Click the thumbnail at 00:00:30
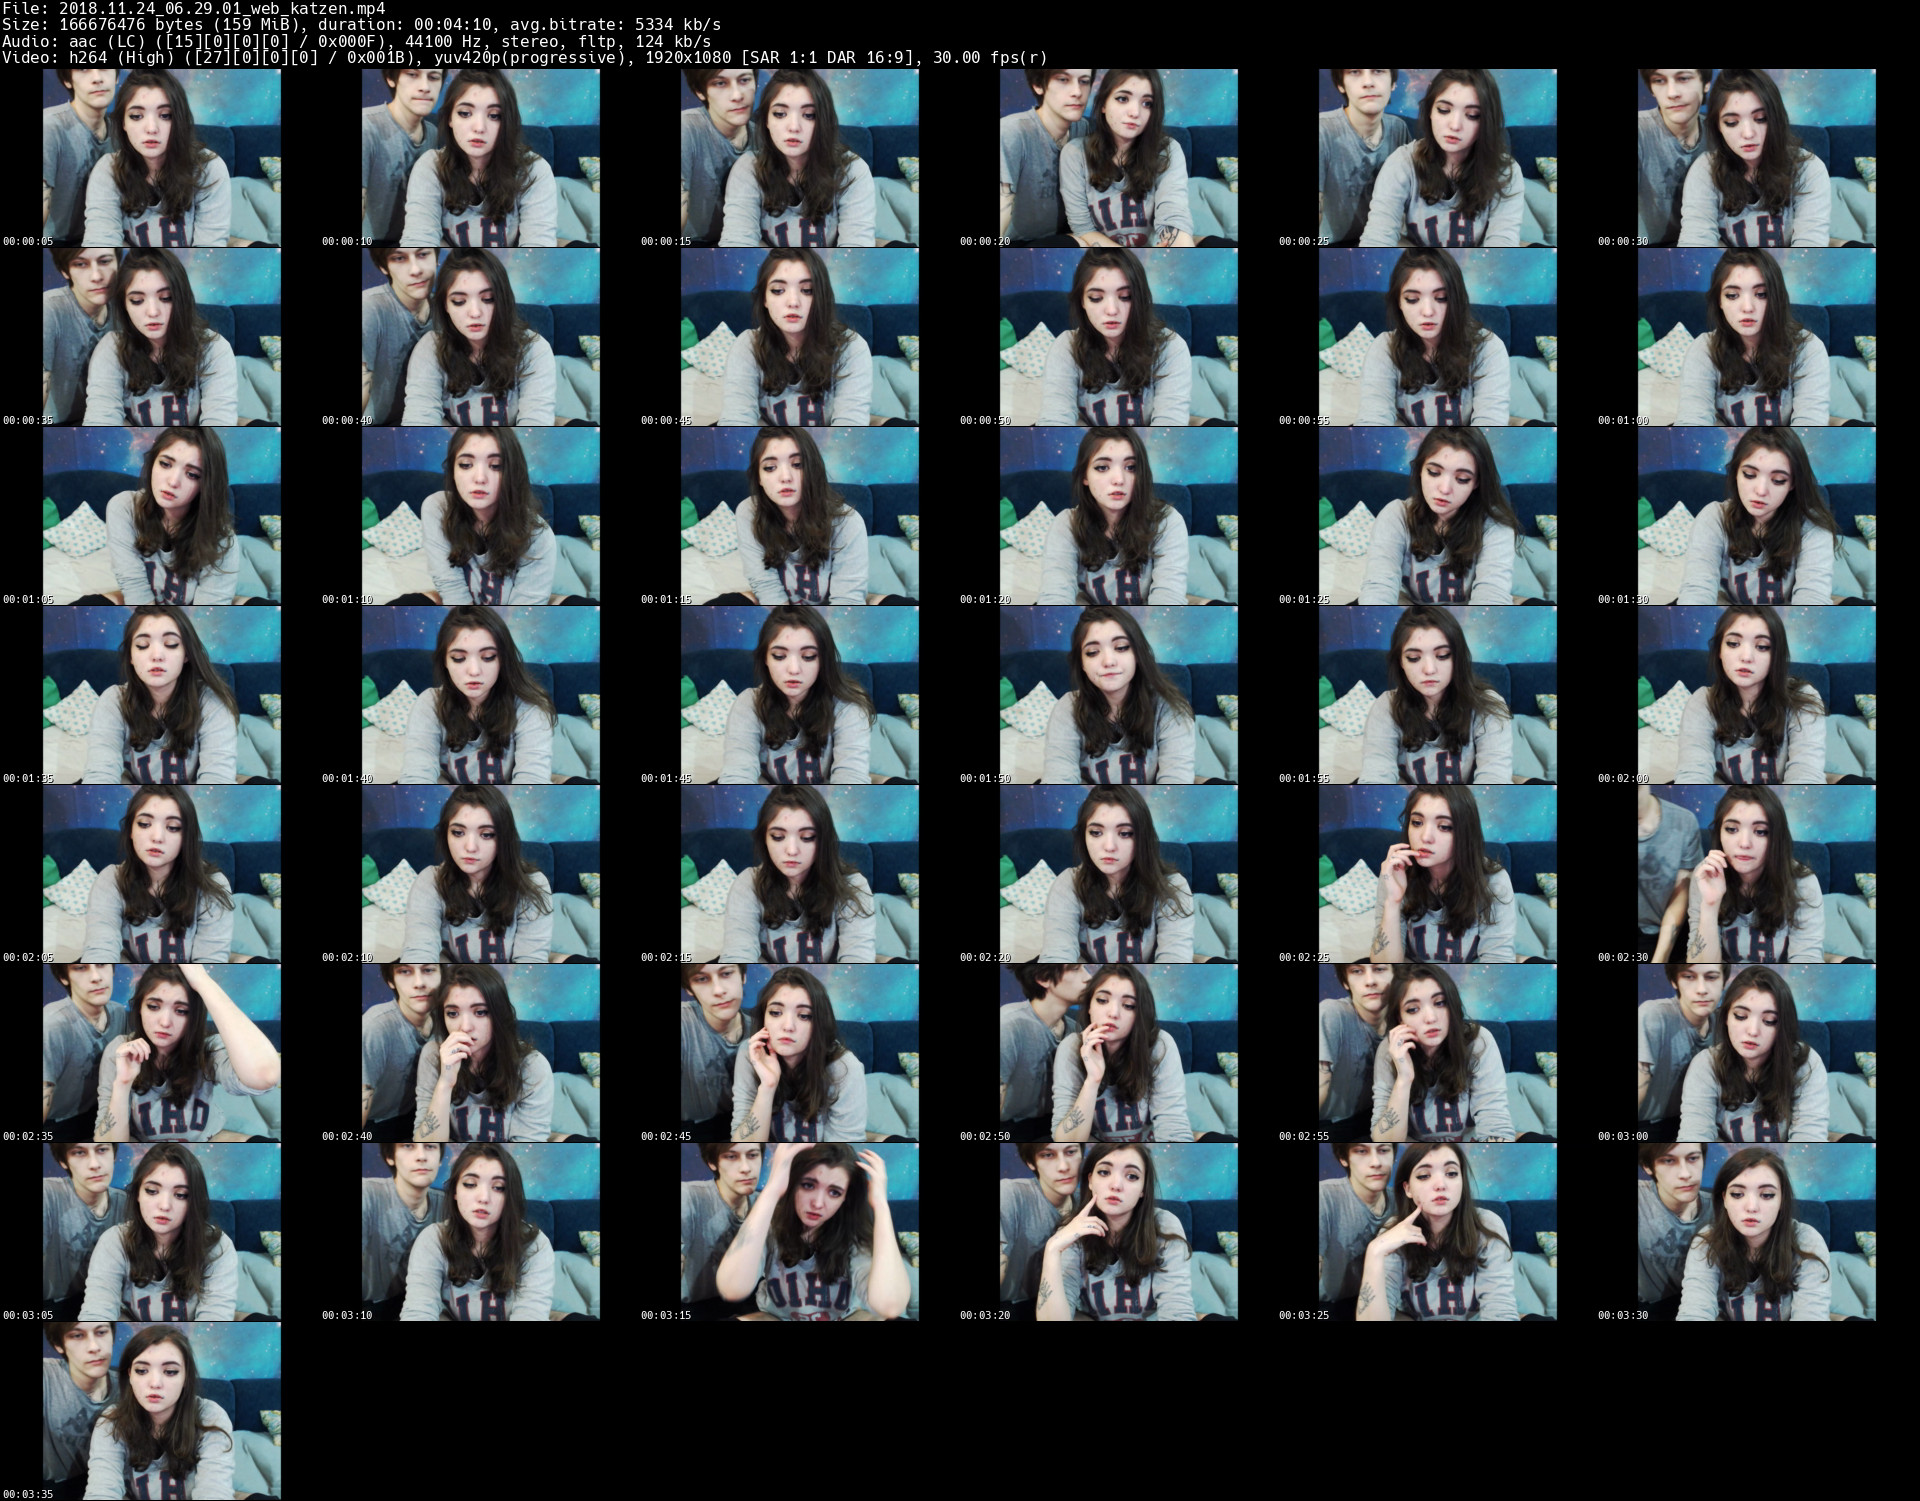This screenshot has height=1501, width=1920. [1757, 158]
